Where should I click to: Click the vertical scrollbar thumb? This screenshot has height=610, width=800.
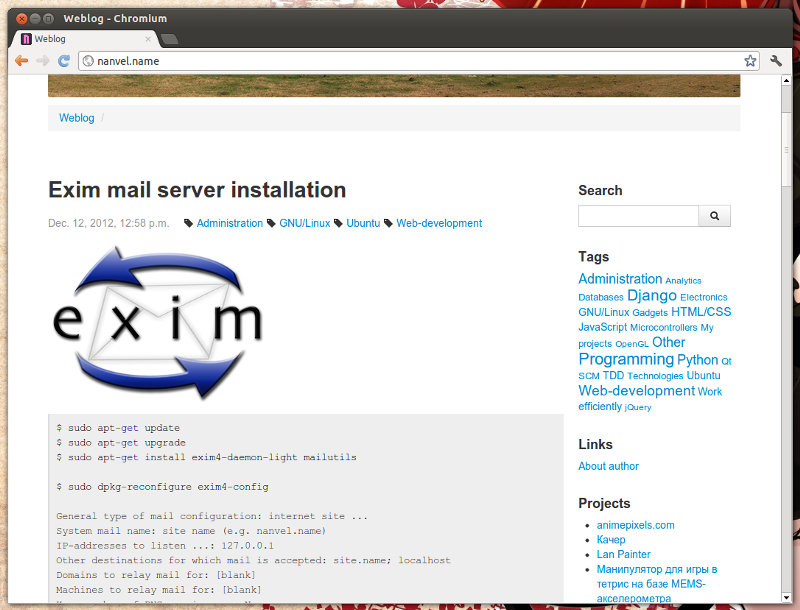pyautogui.click(x=786, y=149)
